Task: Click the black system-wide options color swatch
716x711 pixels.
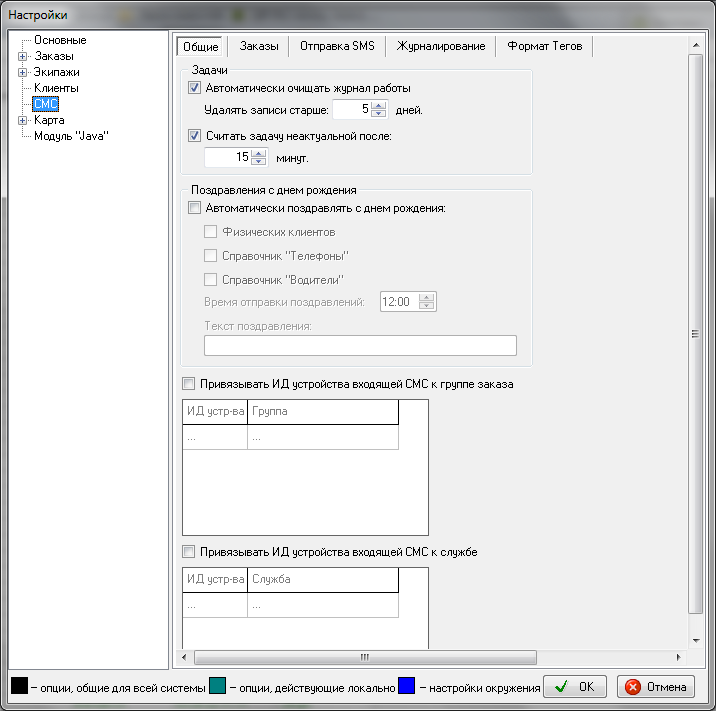Action: (x=19, y=686)
